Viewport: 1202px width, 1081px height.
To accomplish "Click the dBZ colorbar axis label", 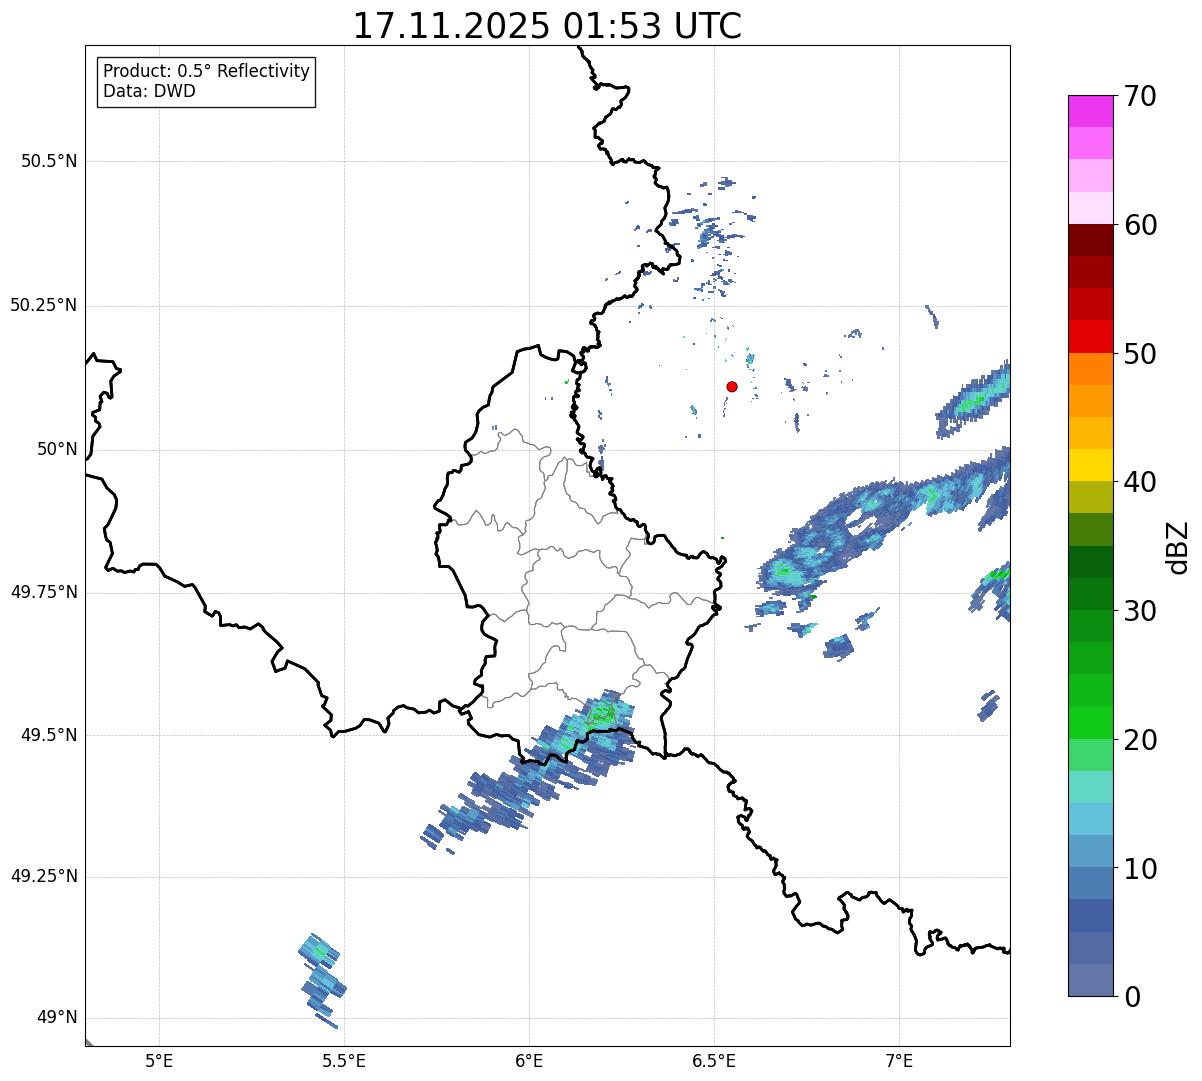I will click(1178, 547).
